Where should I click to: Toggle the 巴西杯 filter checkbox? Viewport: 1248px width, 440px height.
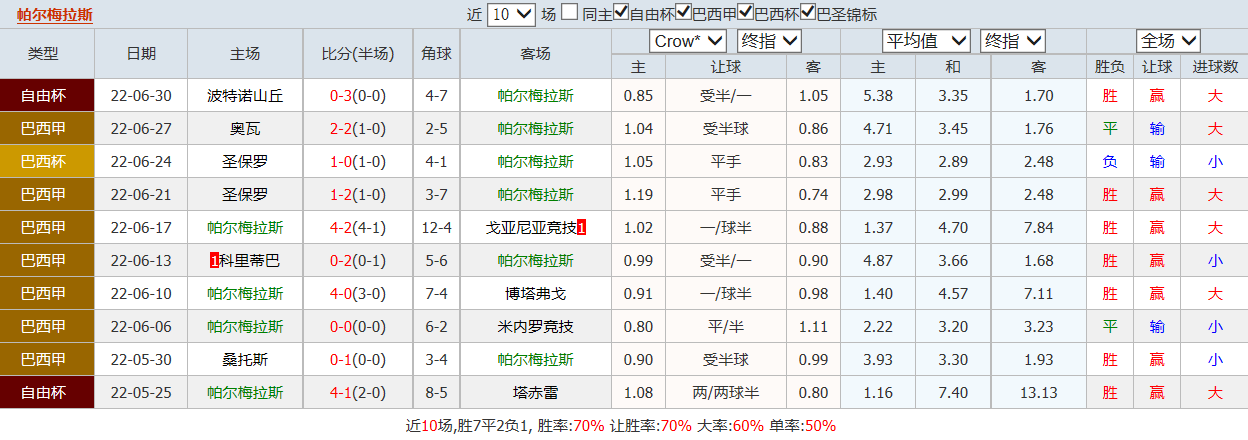pos(746,13)
